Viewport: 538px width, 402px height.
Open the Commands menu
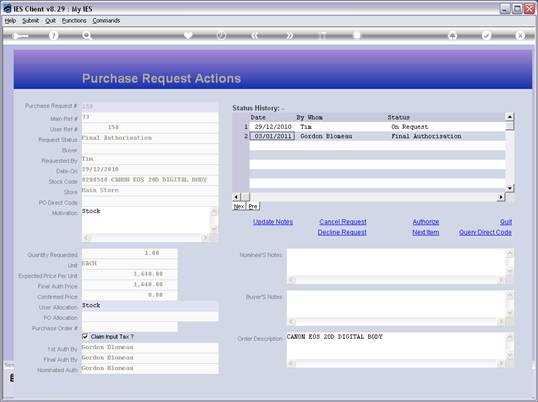[106, 21]
